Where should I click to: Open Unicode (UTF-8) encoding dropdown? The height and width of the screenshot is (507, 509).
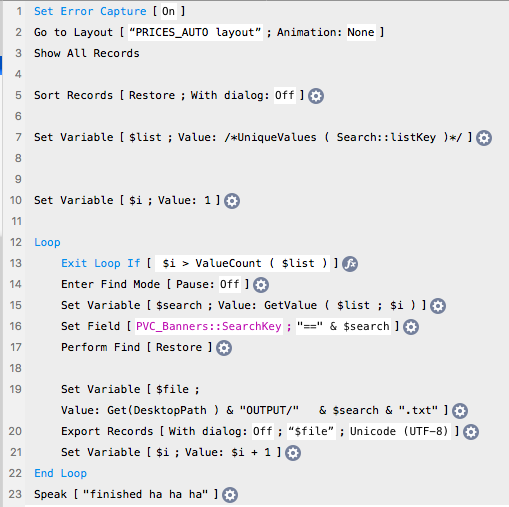(x=400, y=431)
